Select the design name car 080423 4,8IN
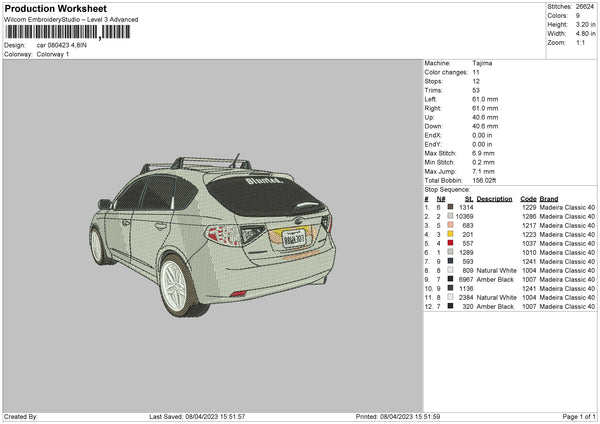The image size is (600, 424). click(x=68, y=46)
